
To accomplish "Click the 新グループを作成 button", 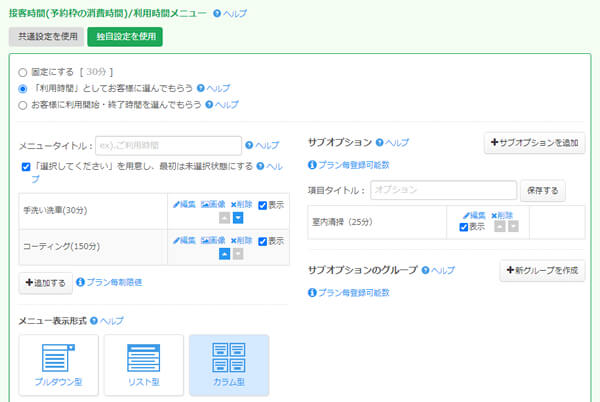I will pyautogui.click(x=542, y=271).
